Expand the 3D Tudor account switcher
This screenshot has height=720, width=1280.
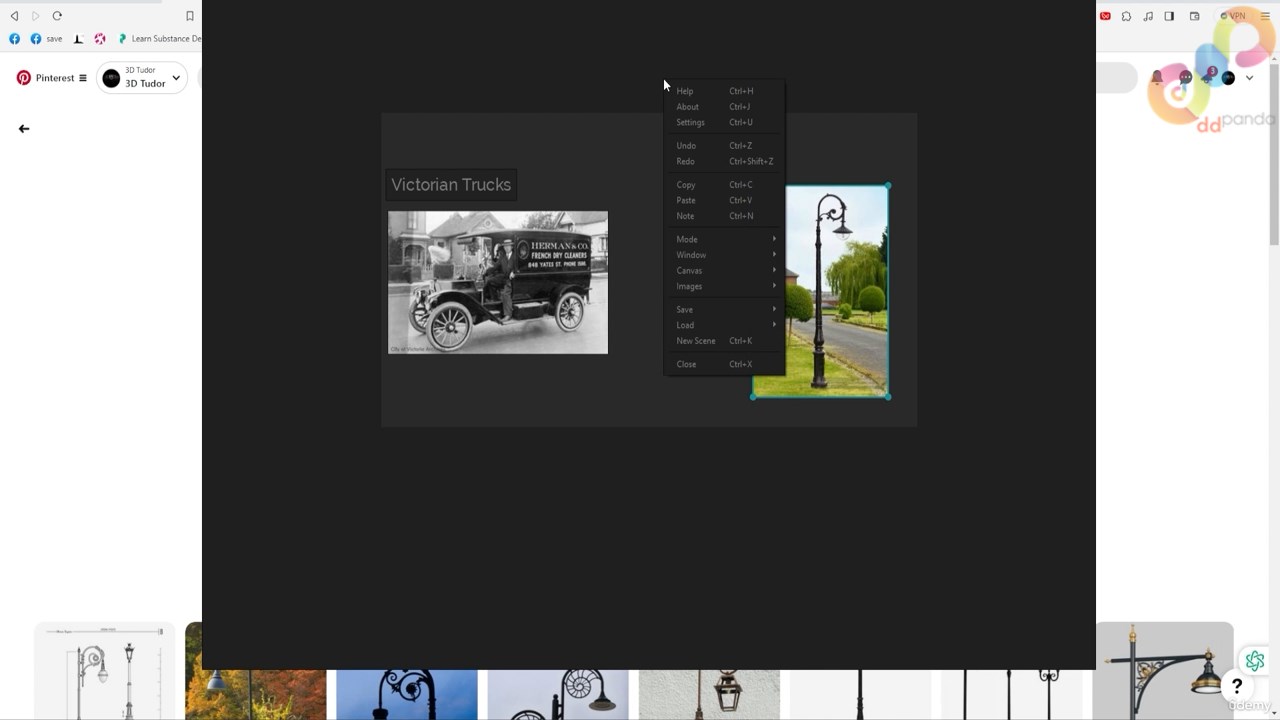(143, 77)
